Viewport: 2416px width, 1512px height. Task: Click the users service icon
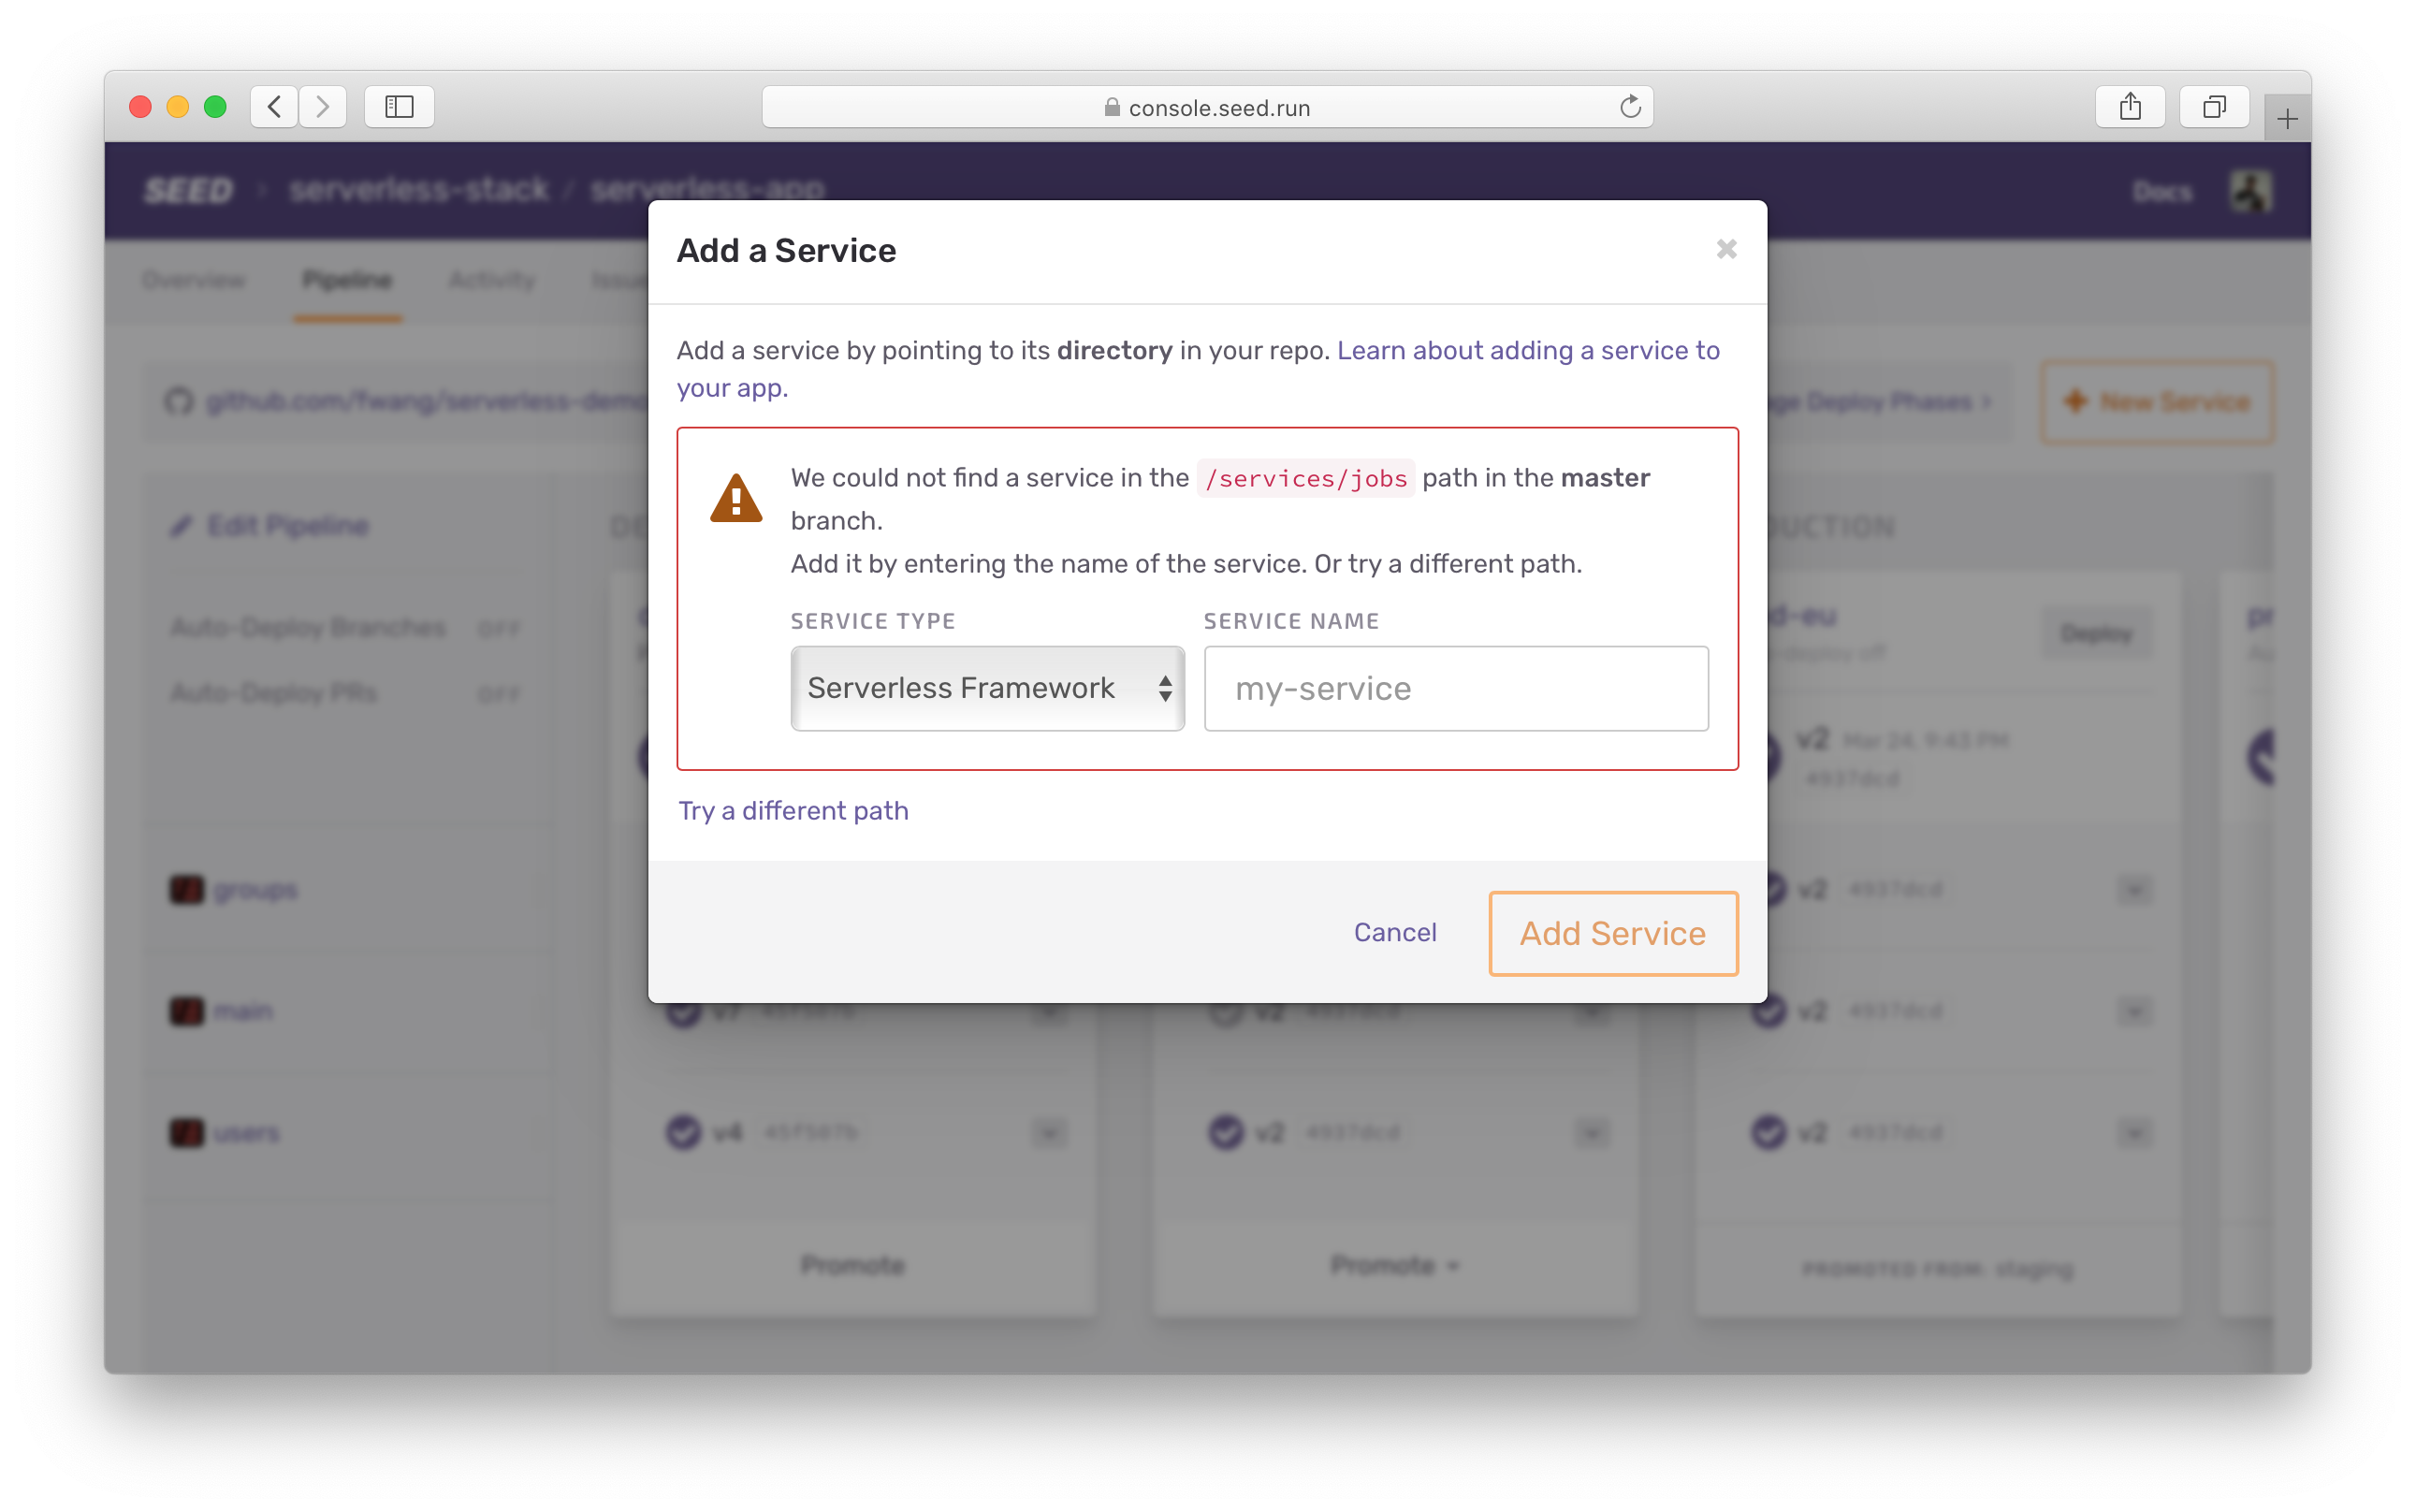click(186, 1132)
